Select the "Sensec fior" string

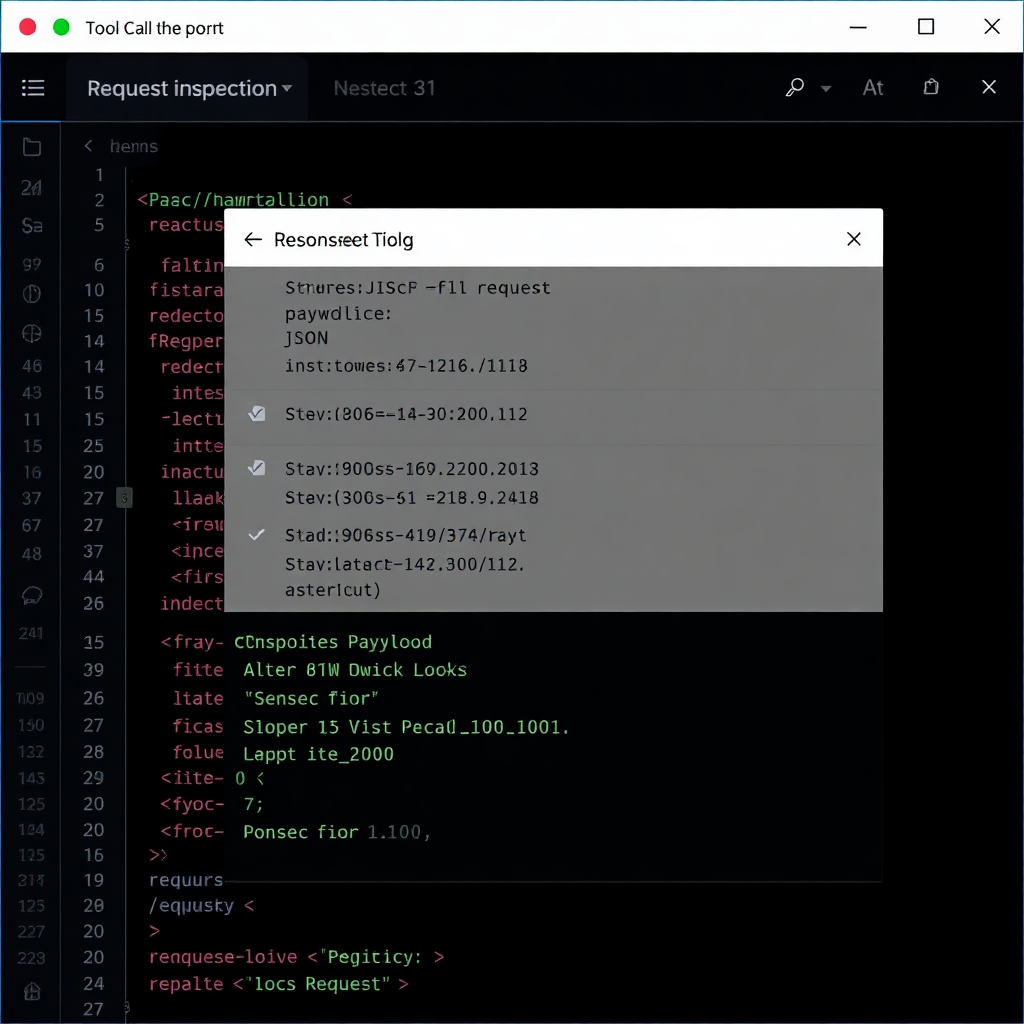click(311, 698)
